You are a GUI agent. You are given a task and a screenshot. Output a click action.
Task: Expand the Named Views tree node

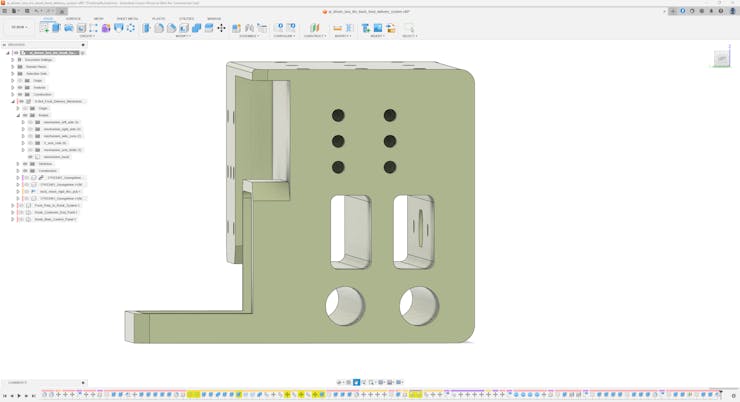[x=13, y=67]
